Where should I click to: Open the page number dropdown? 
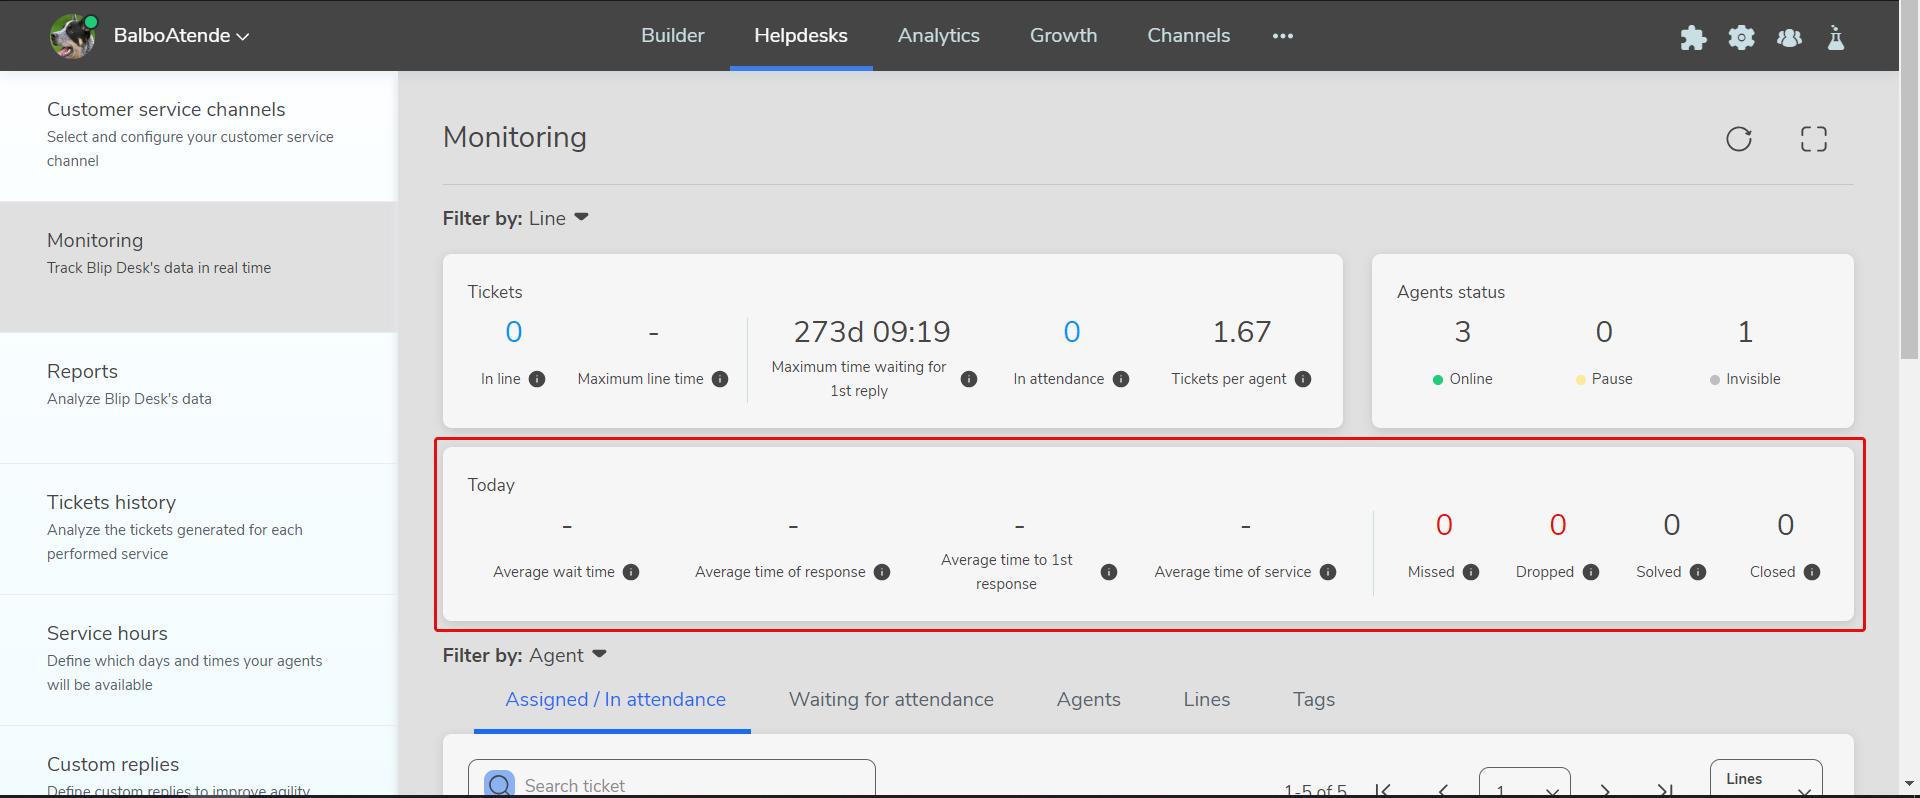pos(1525,783)
